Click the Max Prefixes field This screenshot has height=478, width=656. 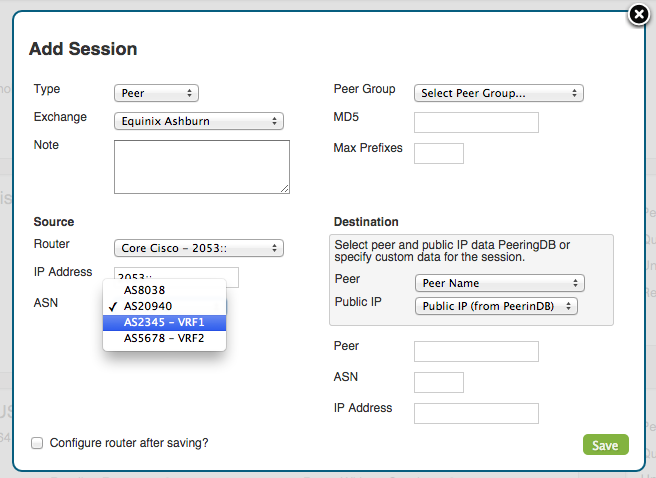439,153
